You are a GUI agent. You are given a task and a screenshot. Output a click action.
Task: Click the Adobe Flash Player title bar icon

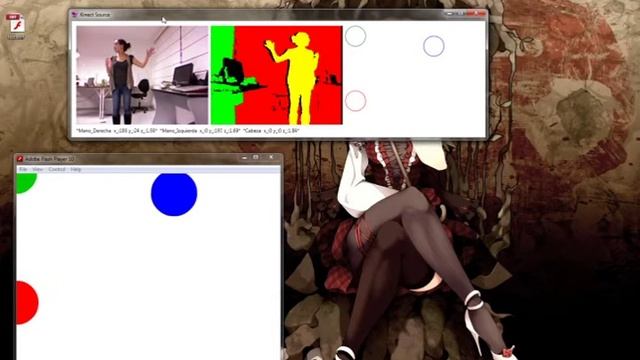[x=20, y=159]
